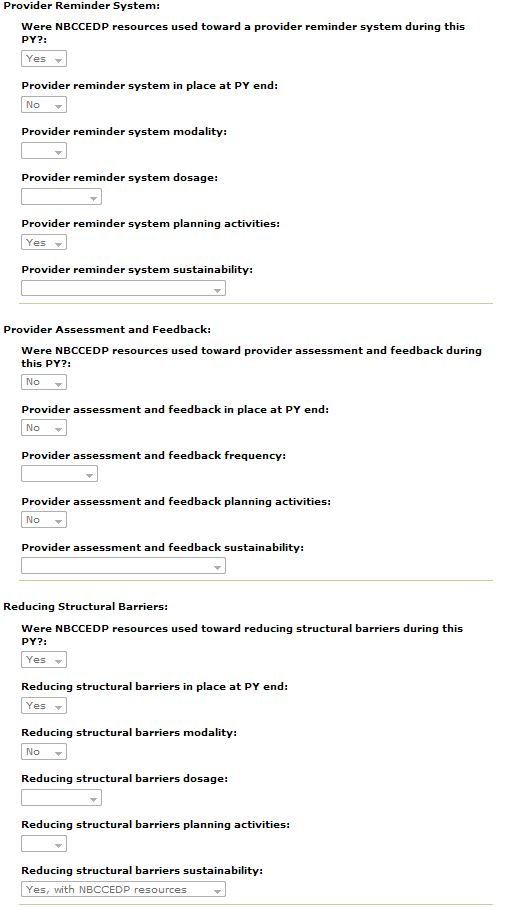Open NBCCEDP resources used toward reducing structural barriers dropdown
Viewport: 509px width, 907px height.
[x=44, y=660]
